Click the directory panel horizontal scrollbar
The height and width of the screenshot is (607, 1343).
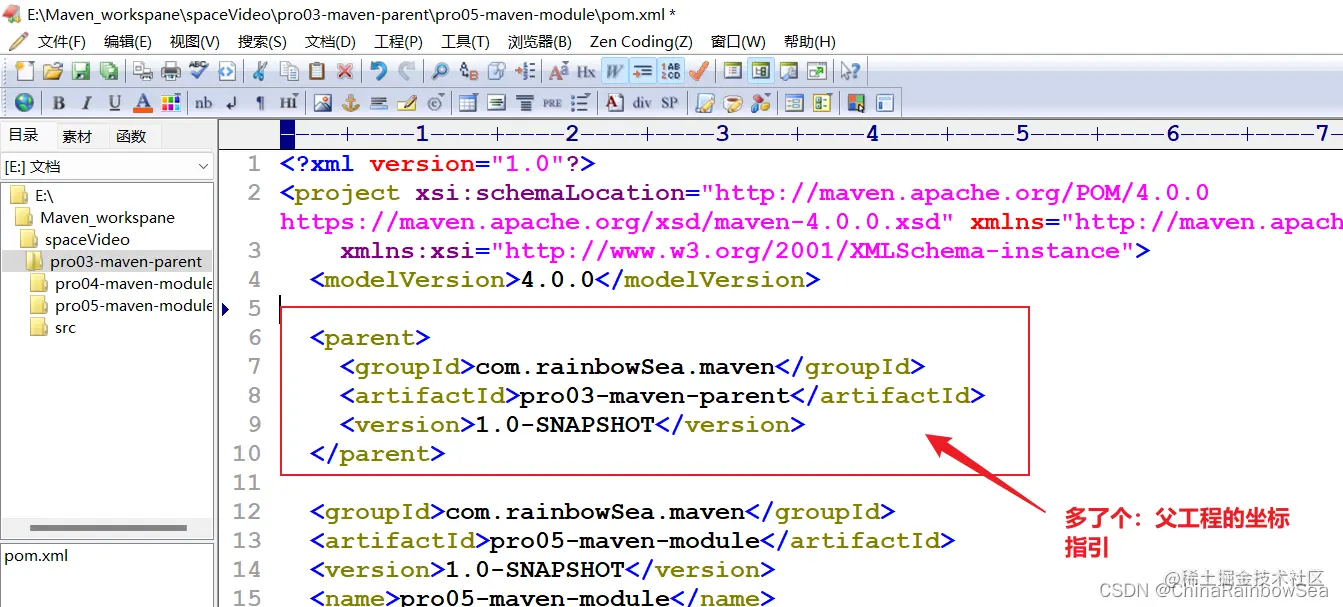(108, 529)
